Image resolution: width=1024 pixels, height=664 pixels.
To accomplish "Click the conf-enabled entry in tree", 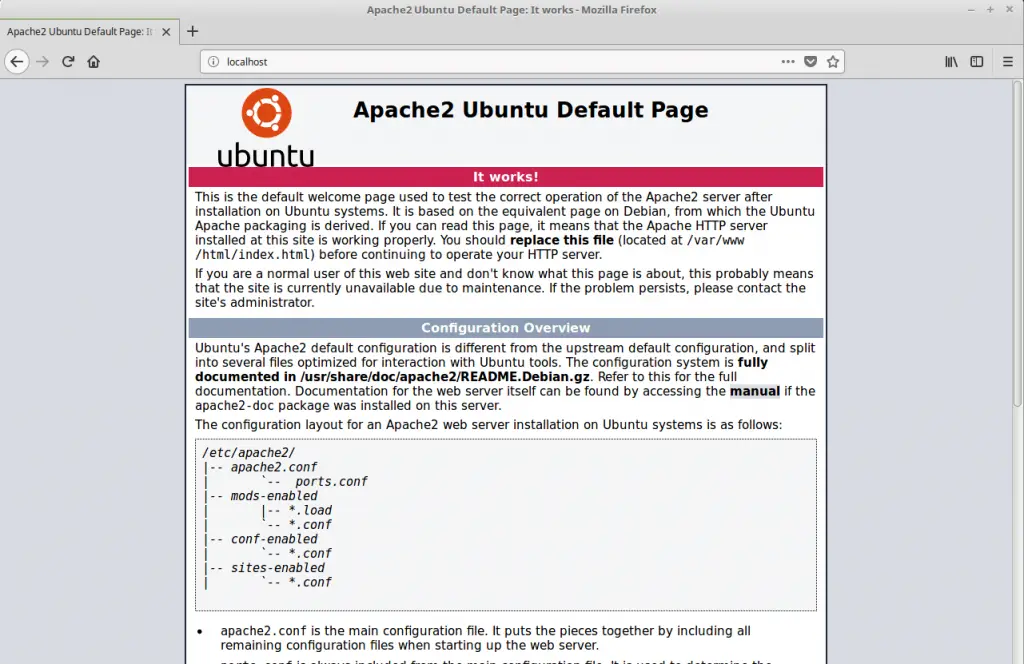I will coord(274,539).
